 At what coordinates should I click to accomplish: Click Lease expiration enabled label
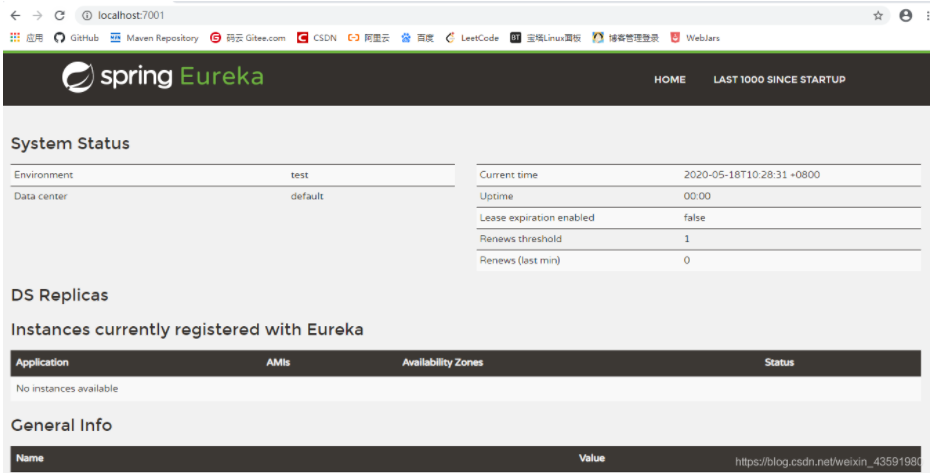coord(537,218)
